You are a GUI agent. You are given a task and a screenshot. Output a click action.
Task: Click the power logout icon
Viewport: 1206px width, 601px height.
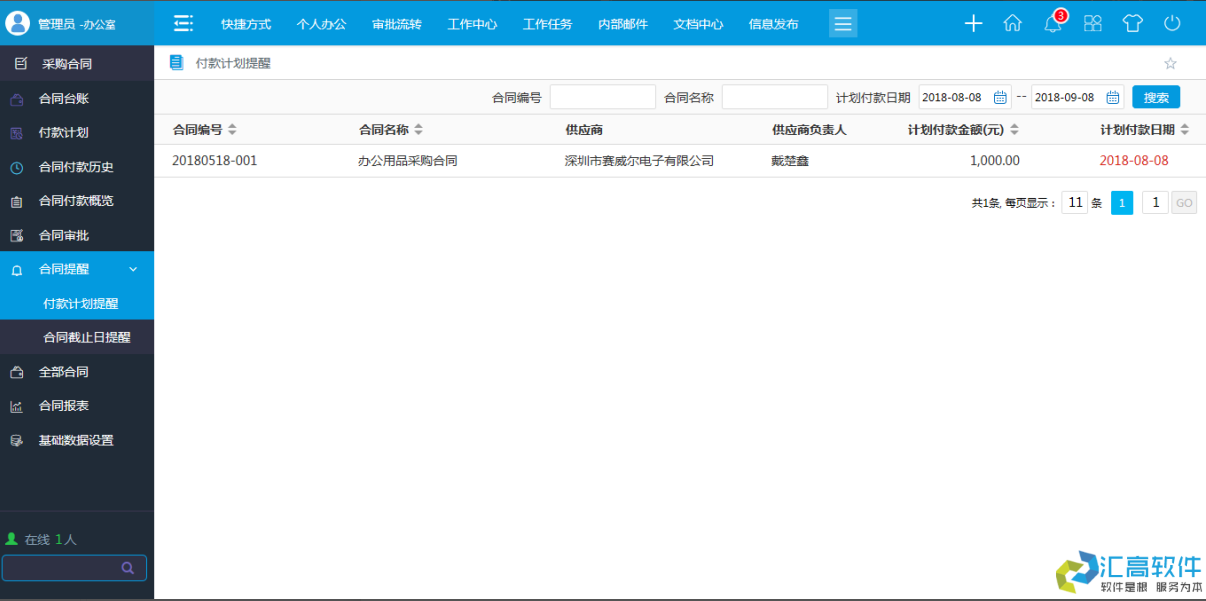coord(1171,22)
